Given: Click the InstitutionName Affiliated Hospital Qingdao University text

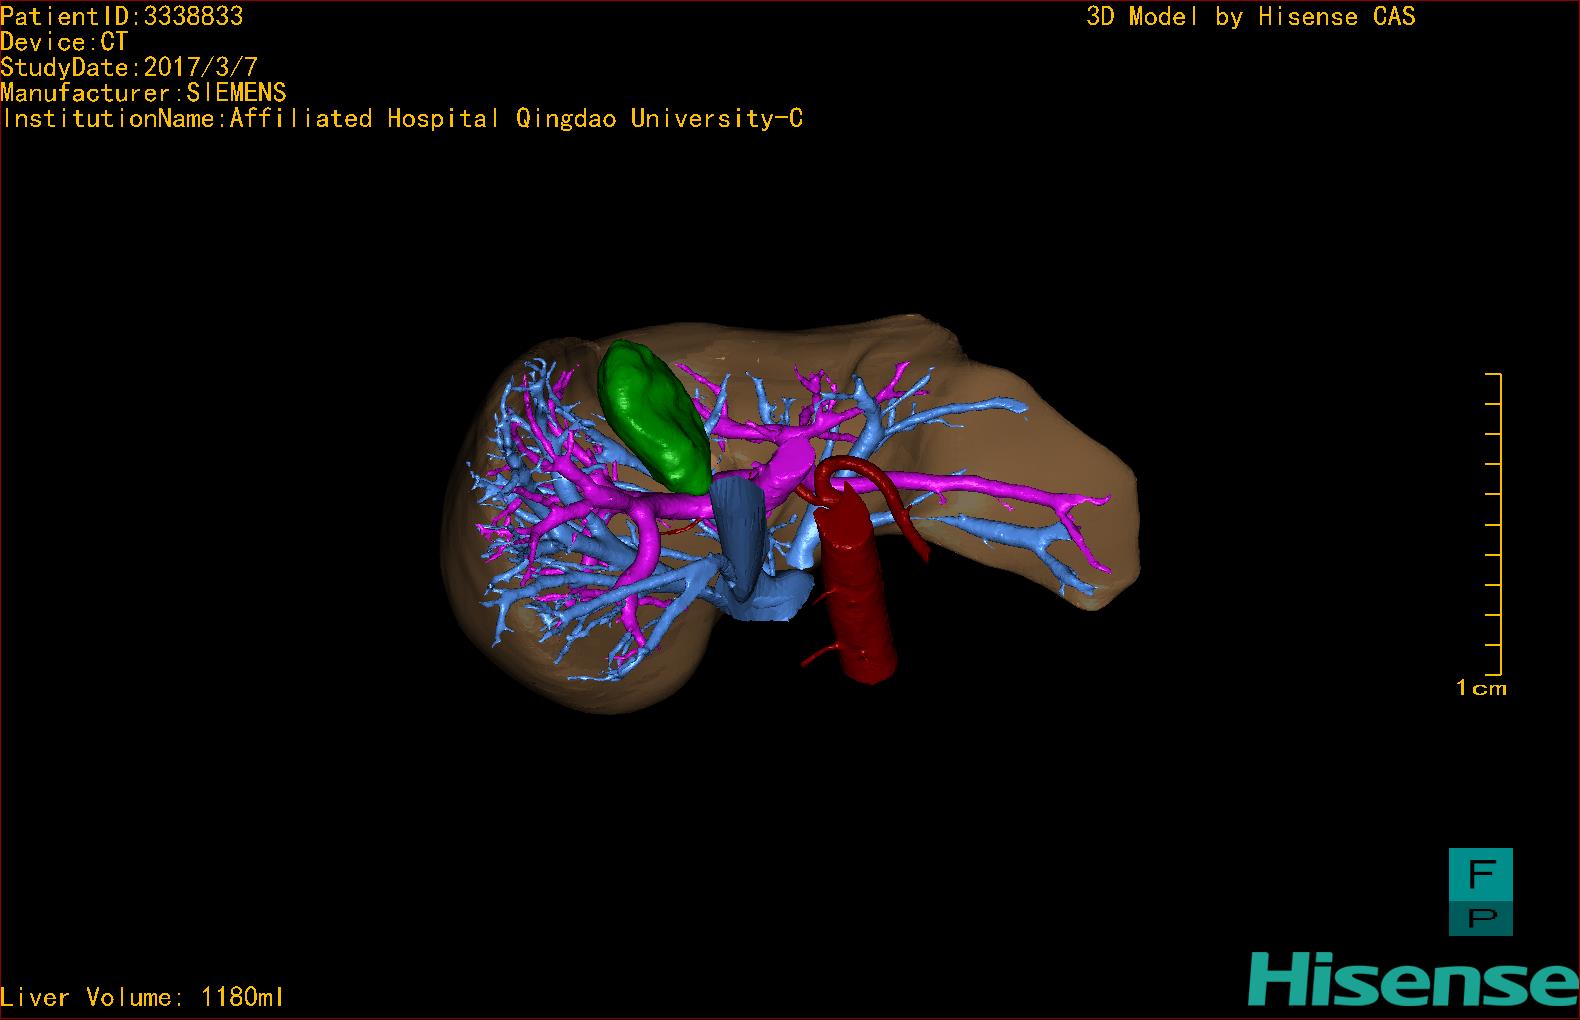Looking at the screenshot, I should (402, 119).
